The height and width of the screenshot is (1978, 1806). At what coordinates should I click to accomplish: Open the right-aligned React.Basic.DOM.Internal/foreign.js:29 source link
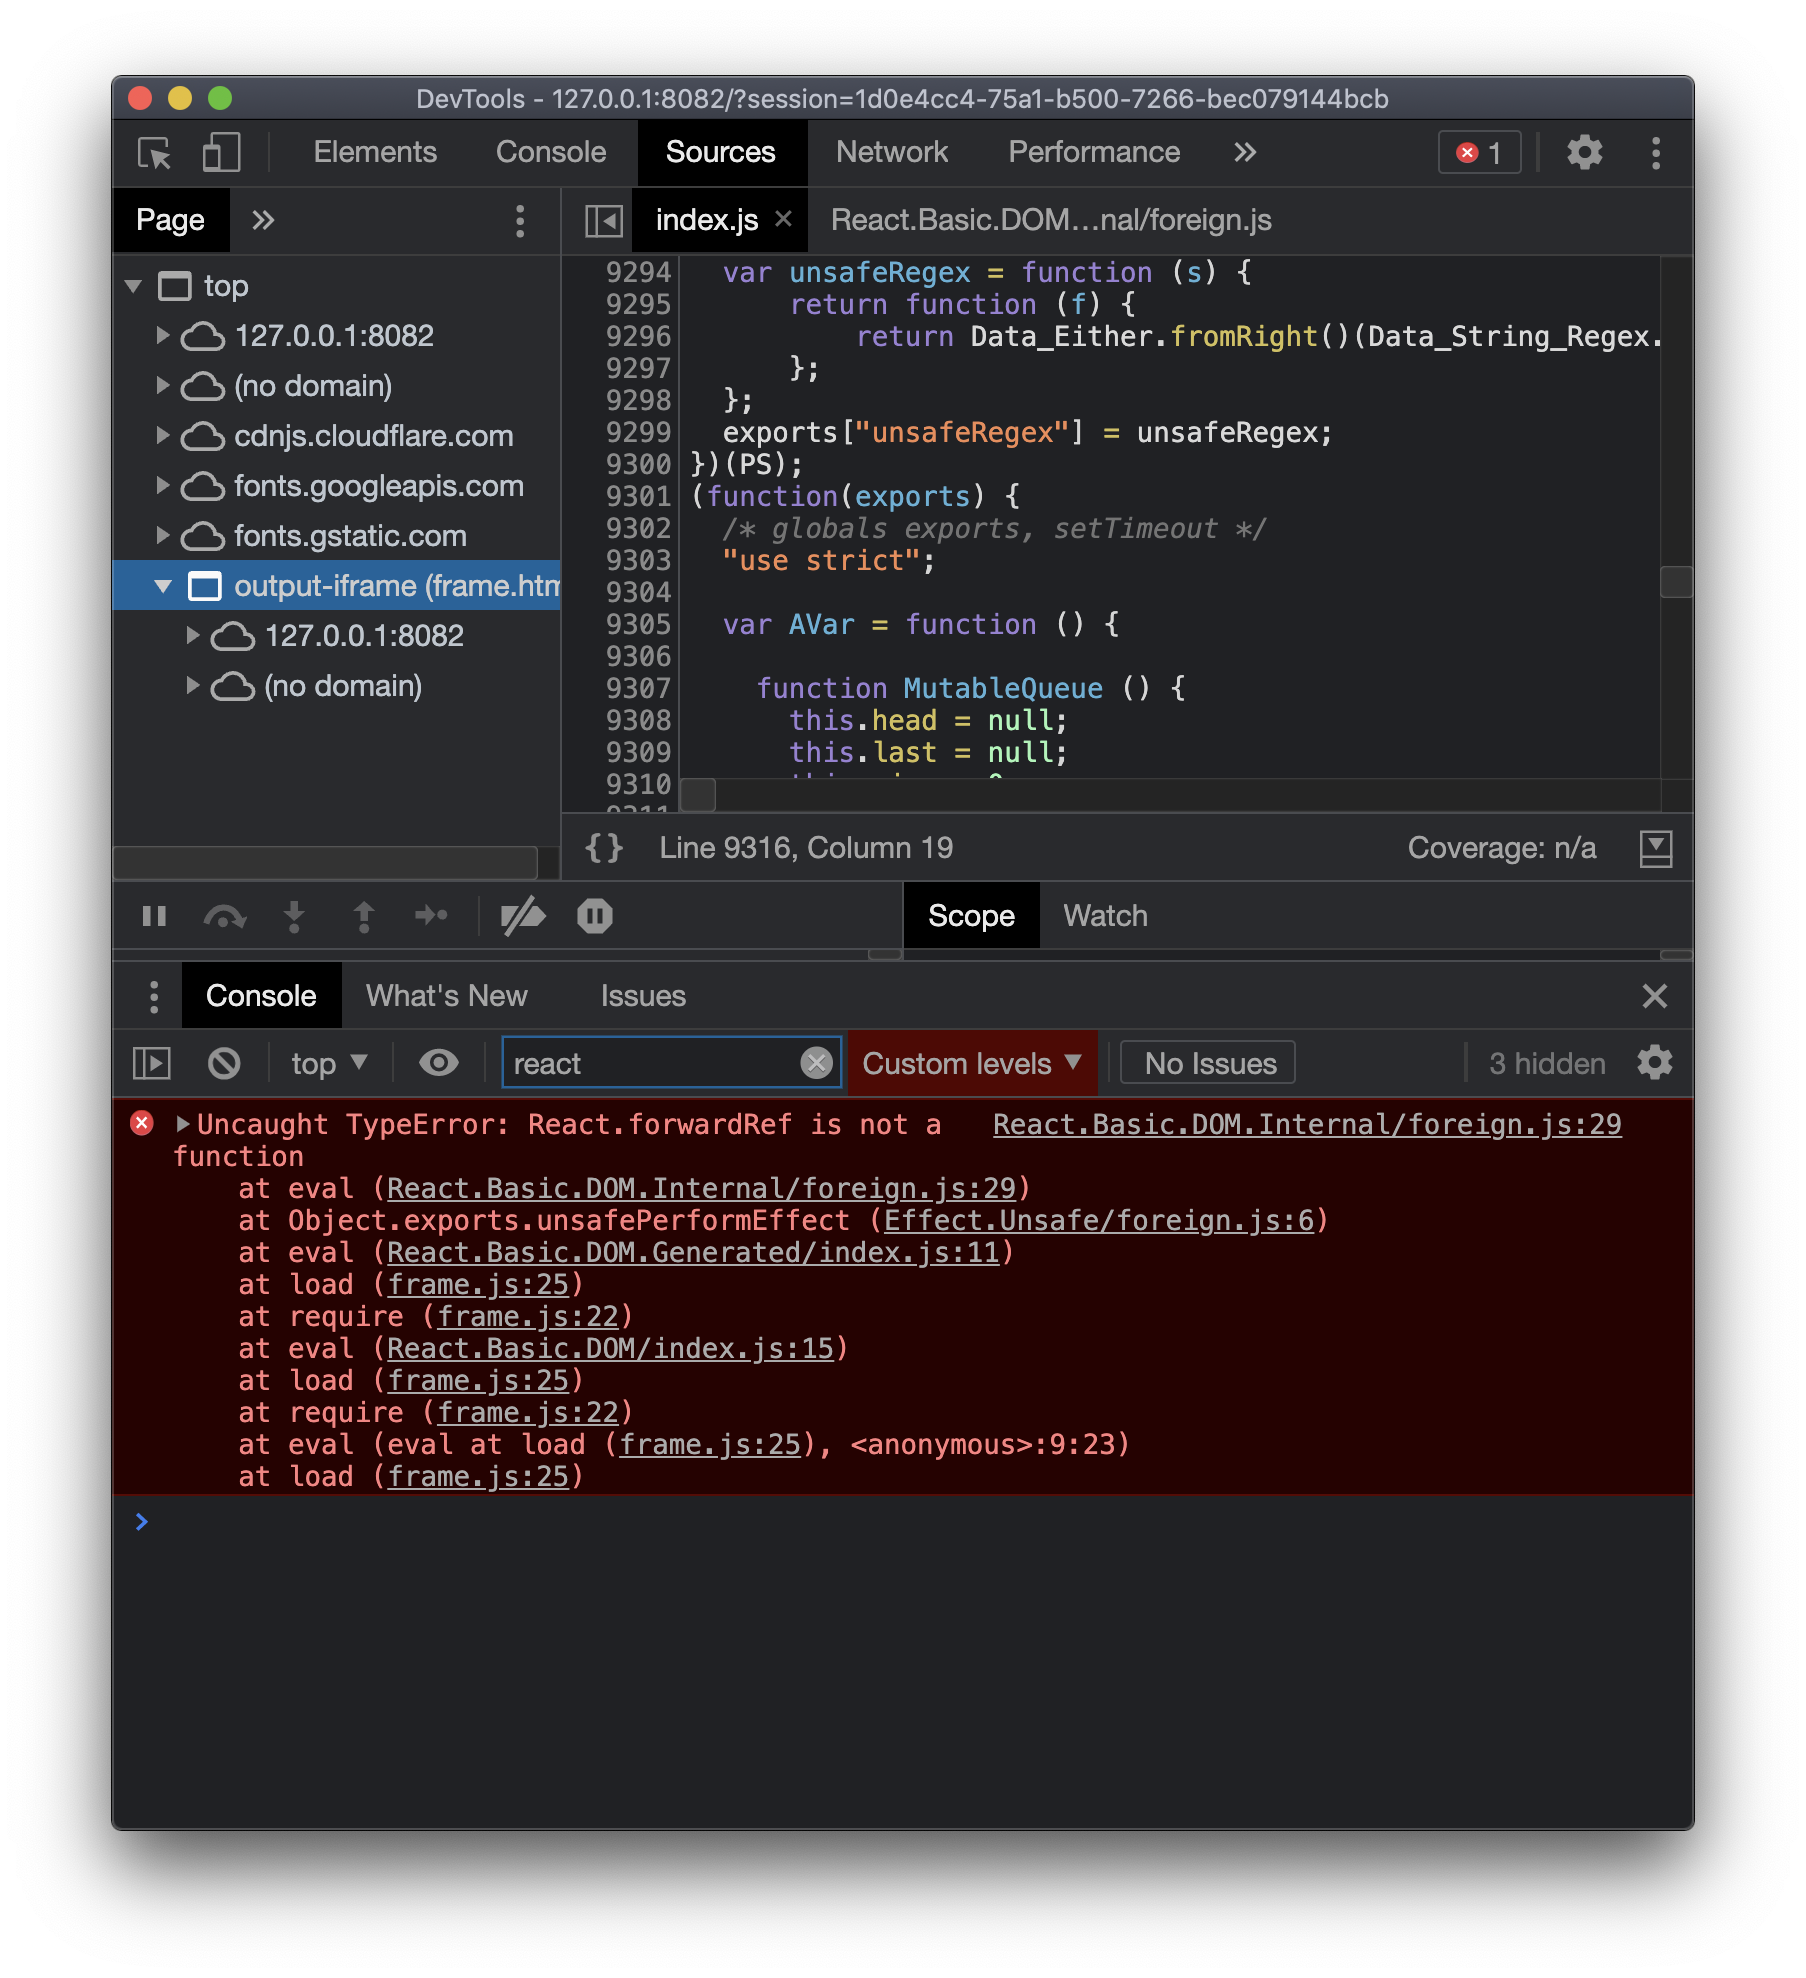tap(1307, 1124)
